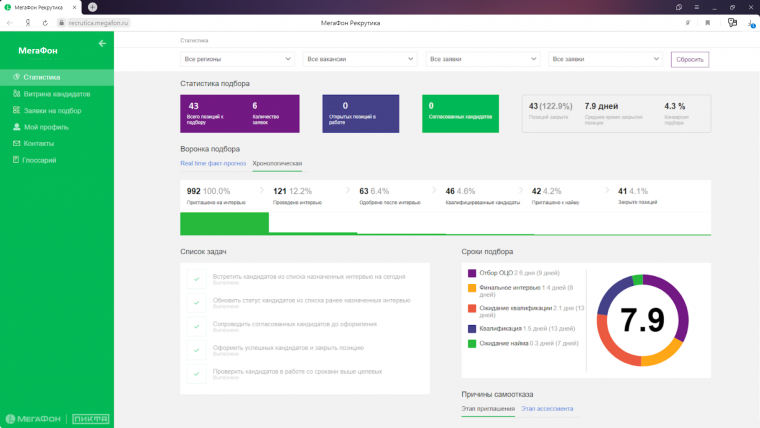Open Витрина кандидатов via its sidebar icon
Screen dimensions: 760x428
coord(17,94)
